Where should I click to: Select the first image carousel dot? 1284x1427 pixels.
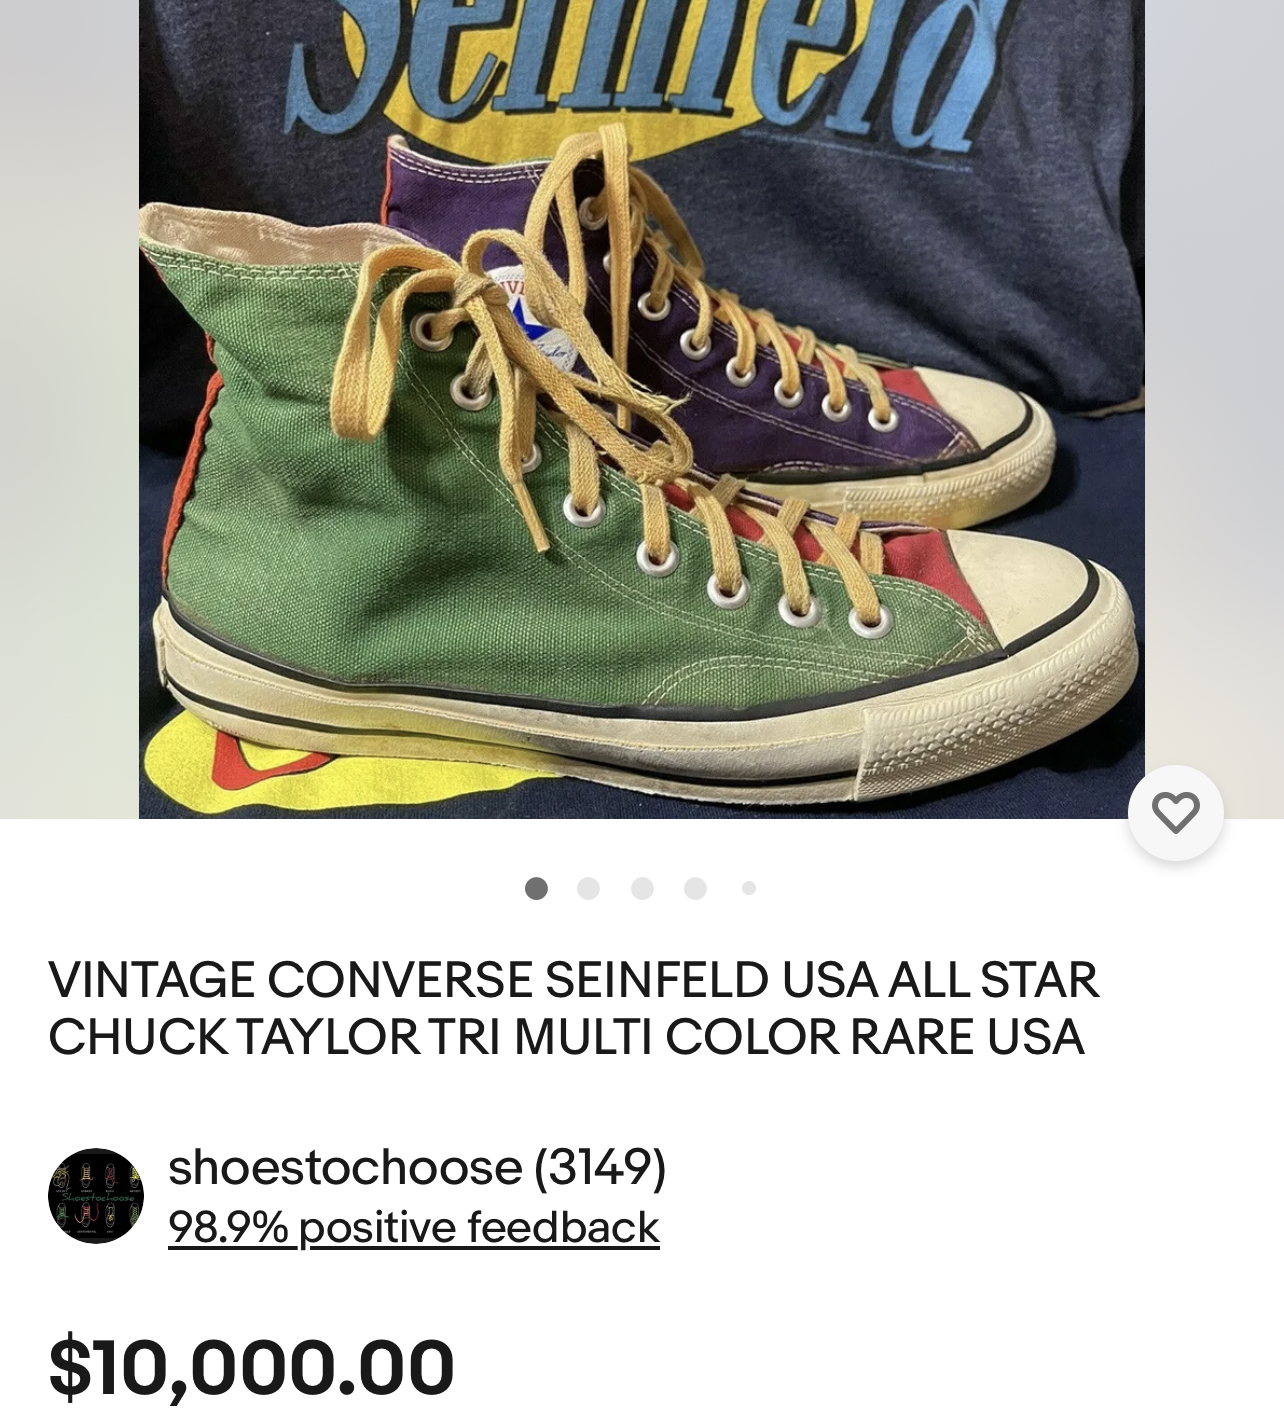point(536,888)
